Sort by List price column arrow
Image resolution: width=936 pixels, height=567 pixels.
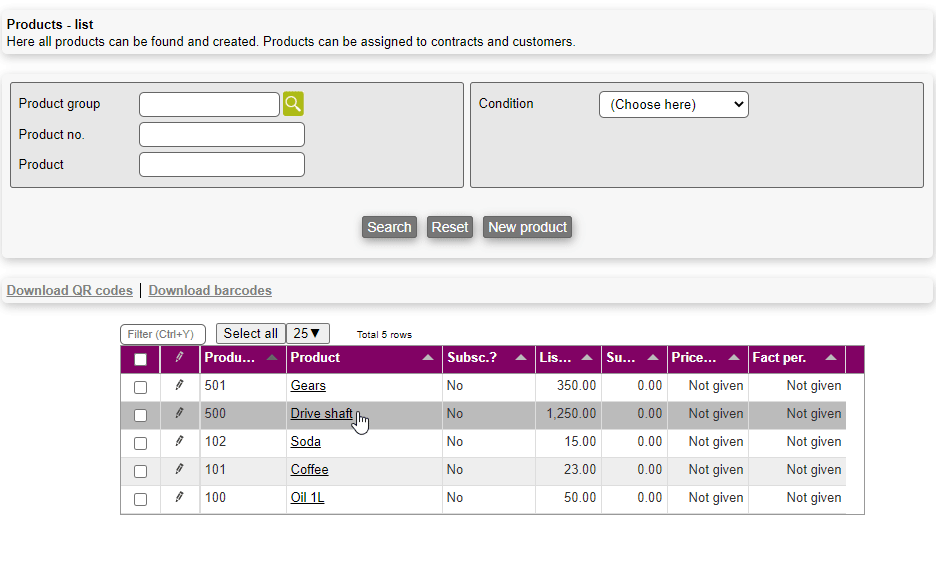tap(587, 358)
